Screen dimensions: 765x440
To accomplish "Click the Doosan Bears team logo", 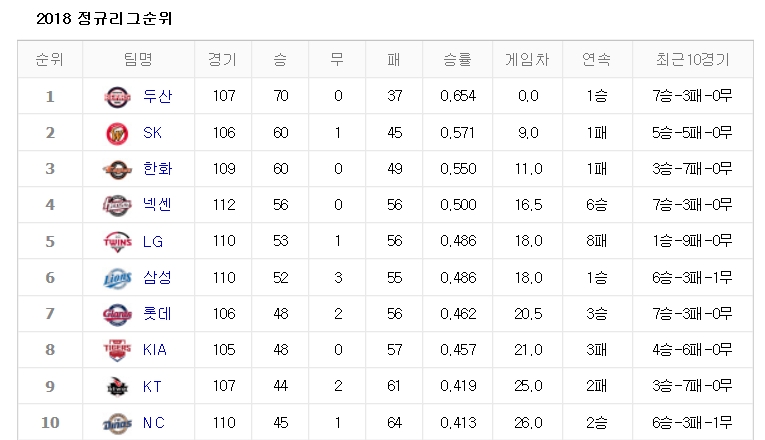I will click(x=117, y=97).
